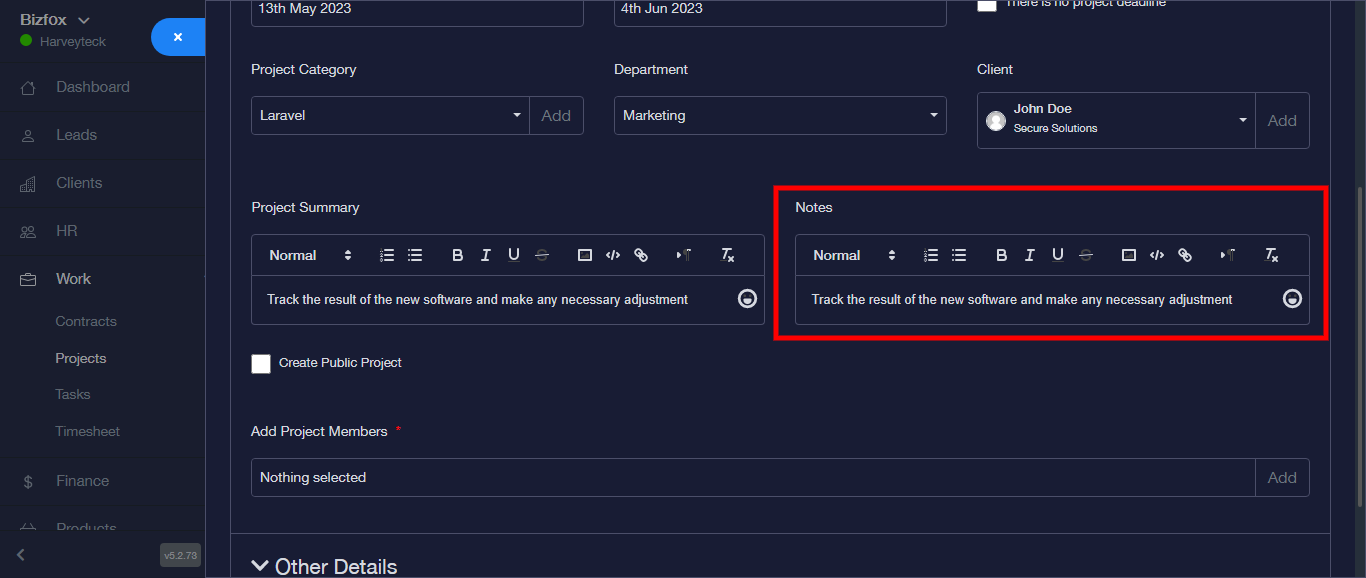Clear formatting in Notes editor toolbar
This screenshot has width=1366, height=578.
click(x=1272, y=255)
